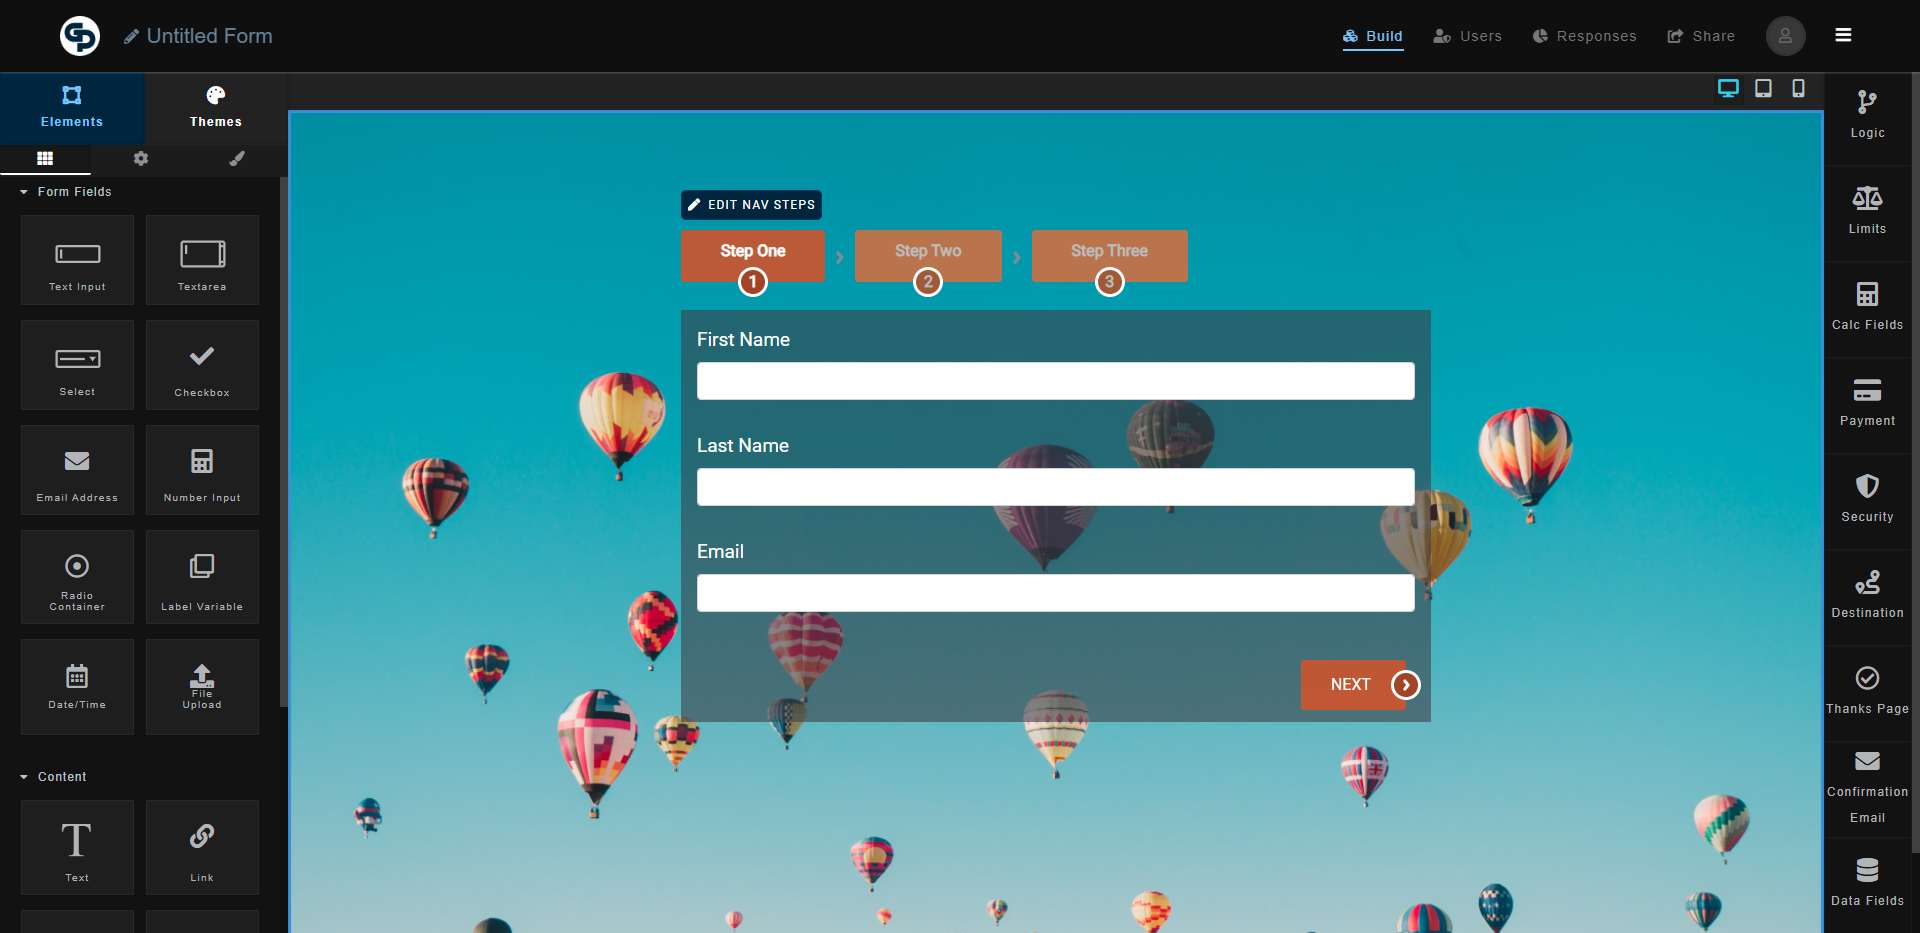Click the Email input field

(x=1056, y=593)
